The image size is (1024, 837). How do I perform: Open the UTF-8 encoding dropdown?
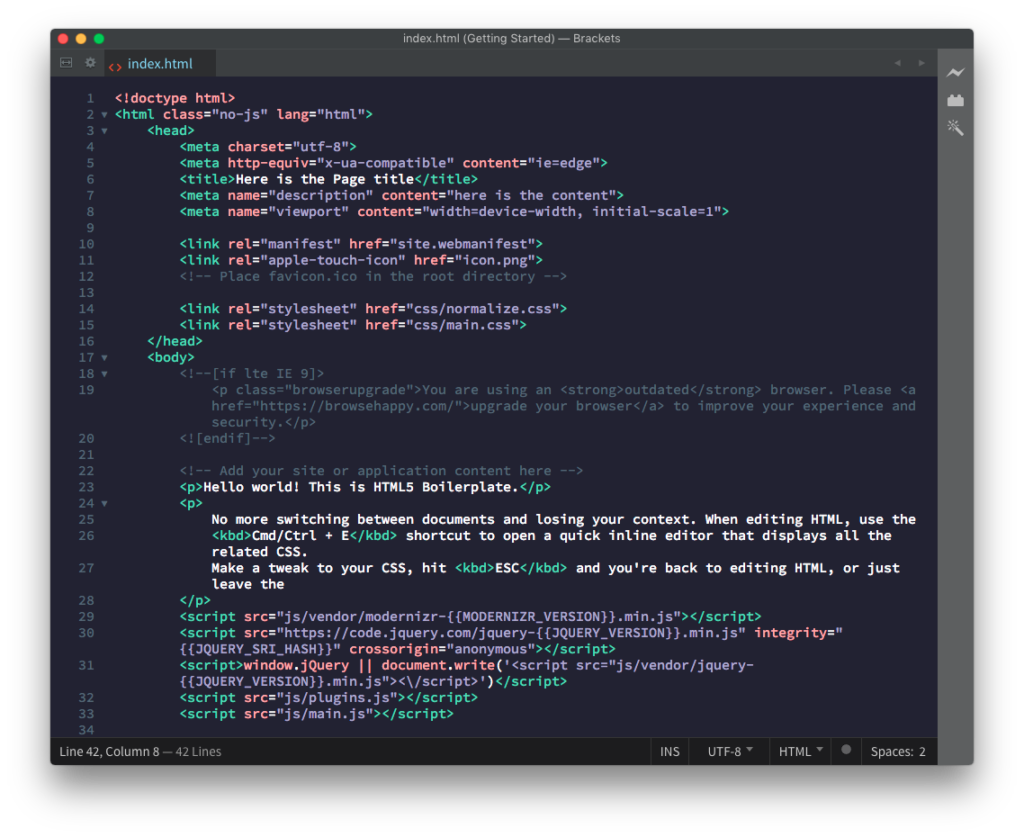click(730, 752)
